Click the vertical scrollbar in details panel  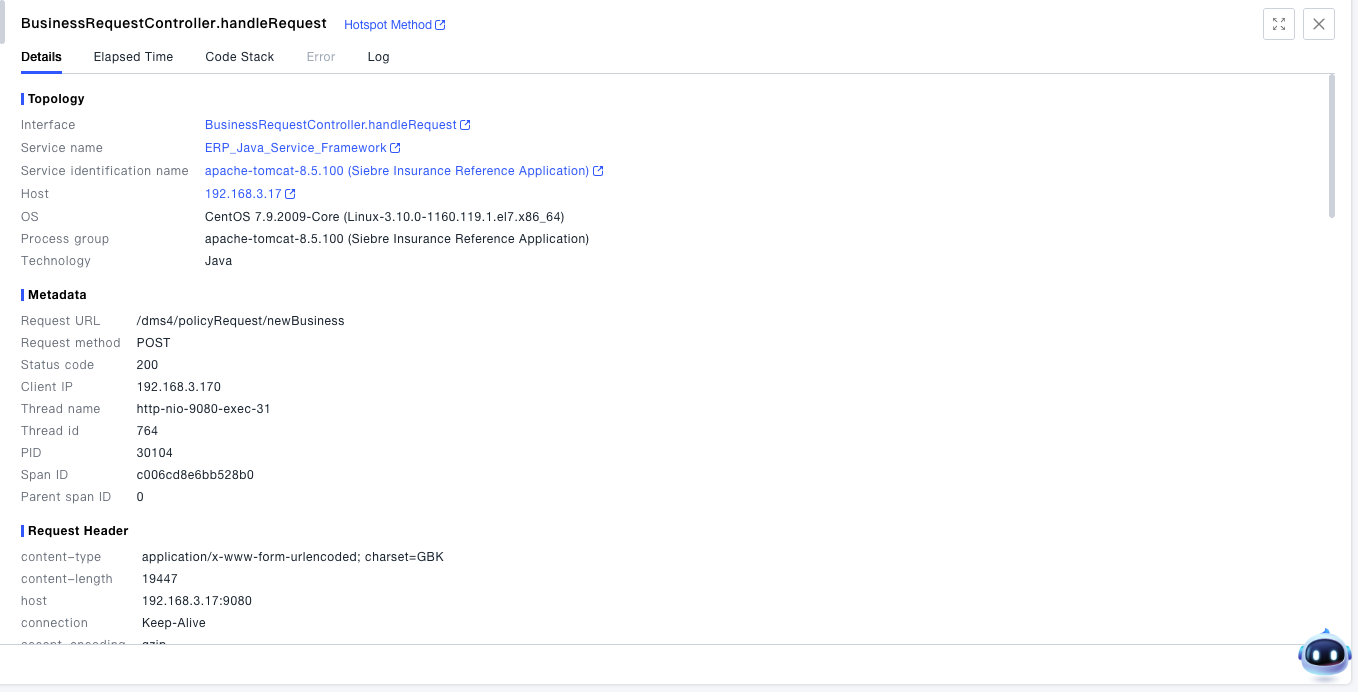click(1331, 145)
